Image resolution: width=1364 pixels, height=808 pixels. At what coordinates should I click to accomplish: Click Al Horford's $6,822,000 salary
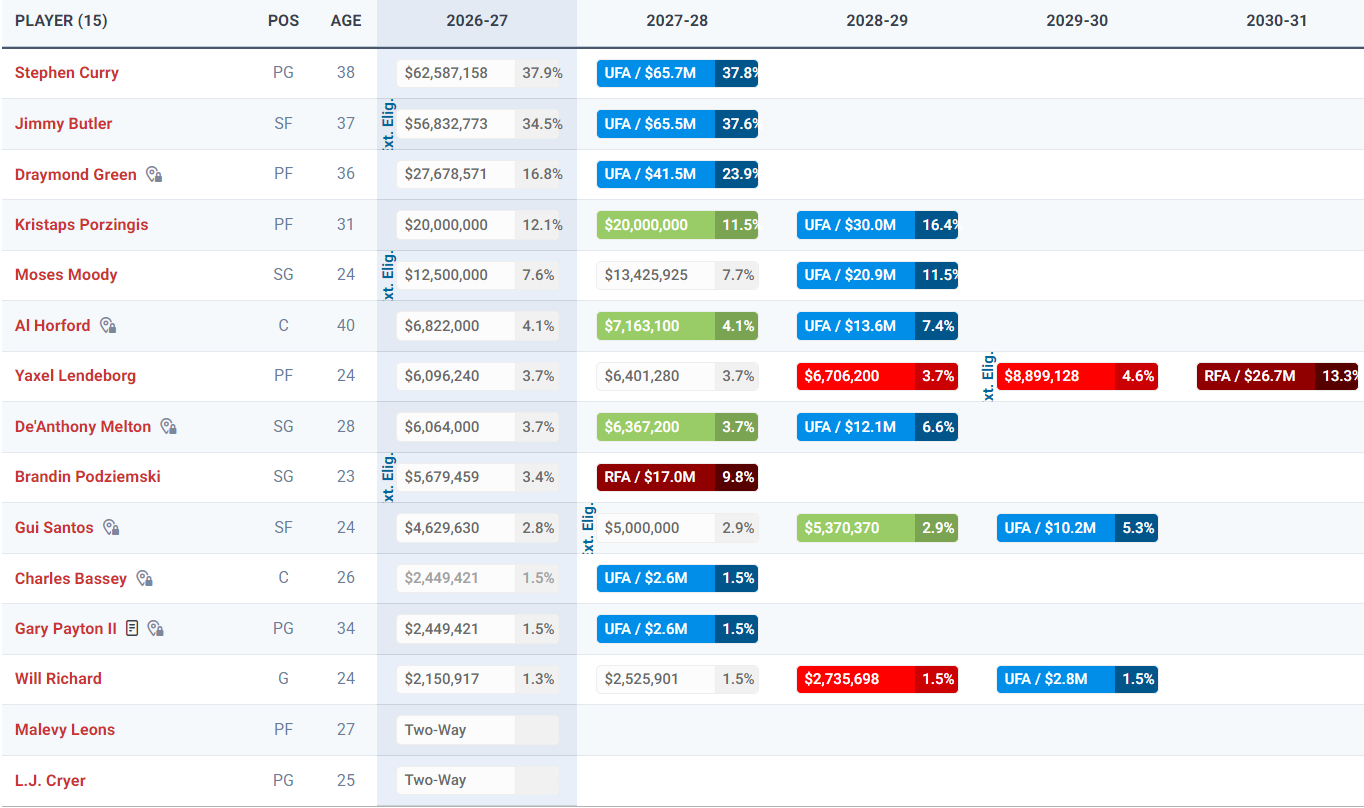[x=478, y=326]
